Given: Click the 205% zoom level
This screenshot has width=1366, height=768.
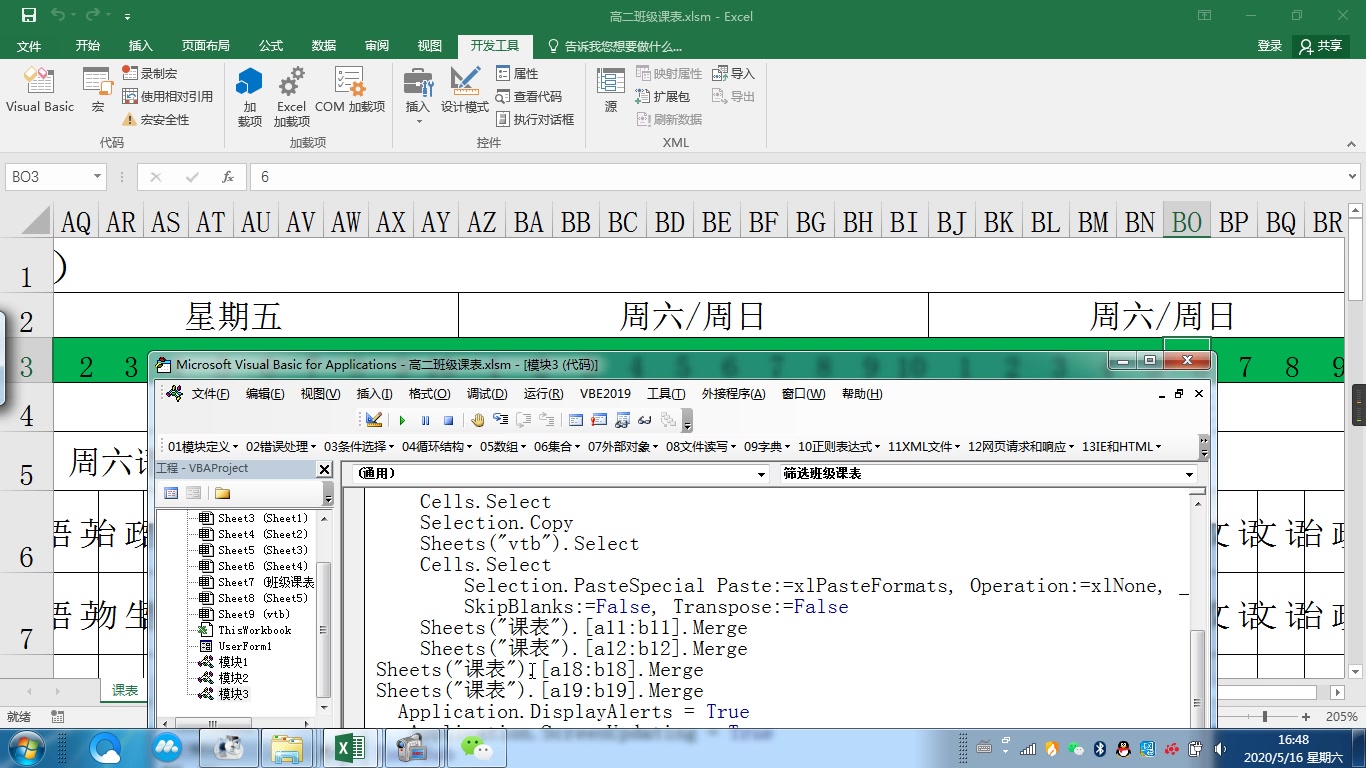Looking at the screenshot, I should point(1341,717).
